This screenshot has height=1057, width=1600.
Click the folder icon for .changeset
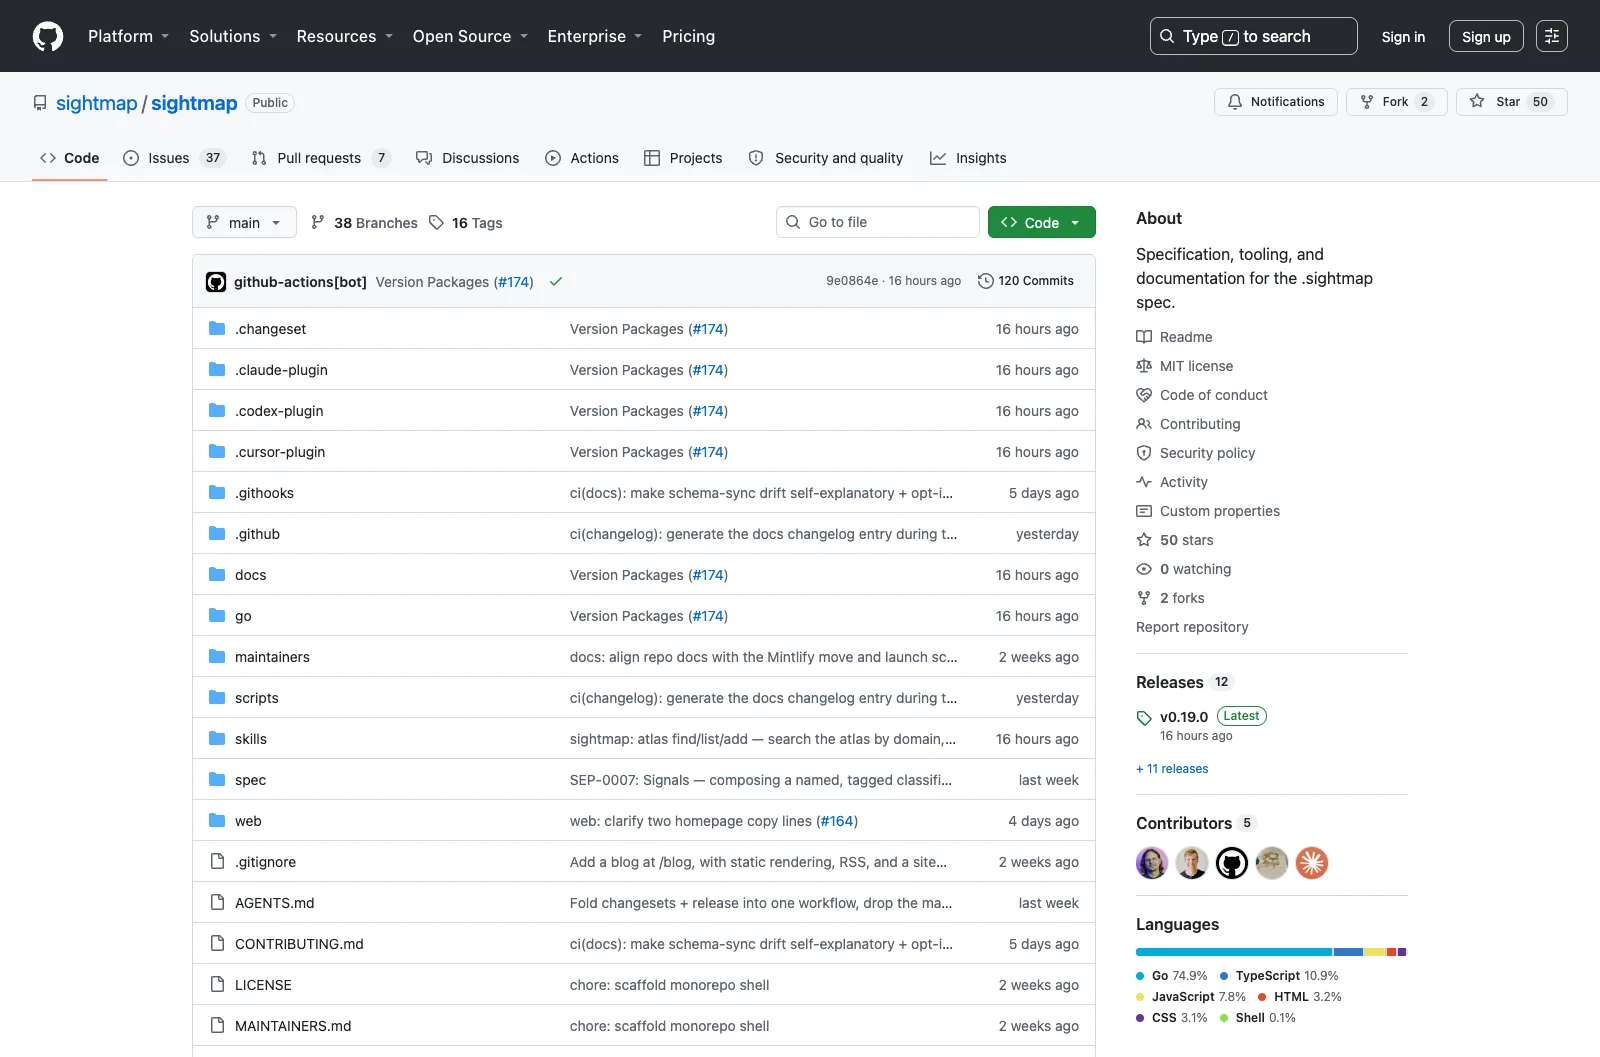tap(217, 328)
